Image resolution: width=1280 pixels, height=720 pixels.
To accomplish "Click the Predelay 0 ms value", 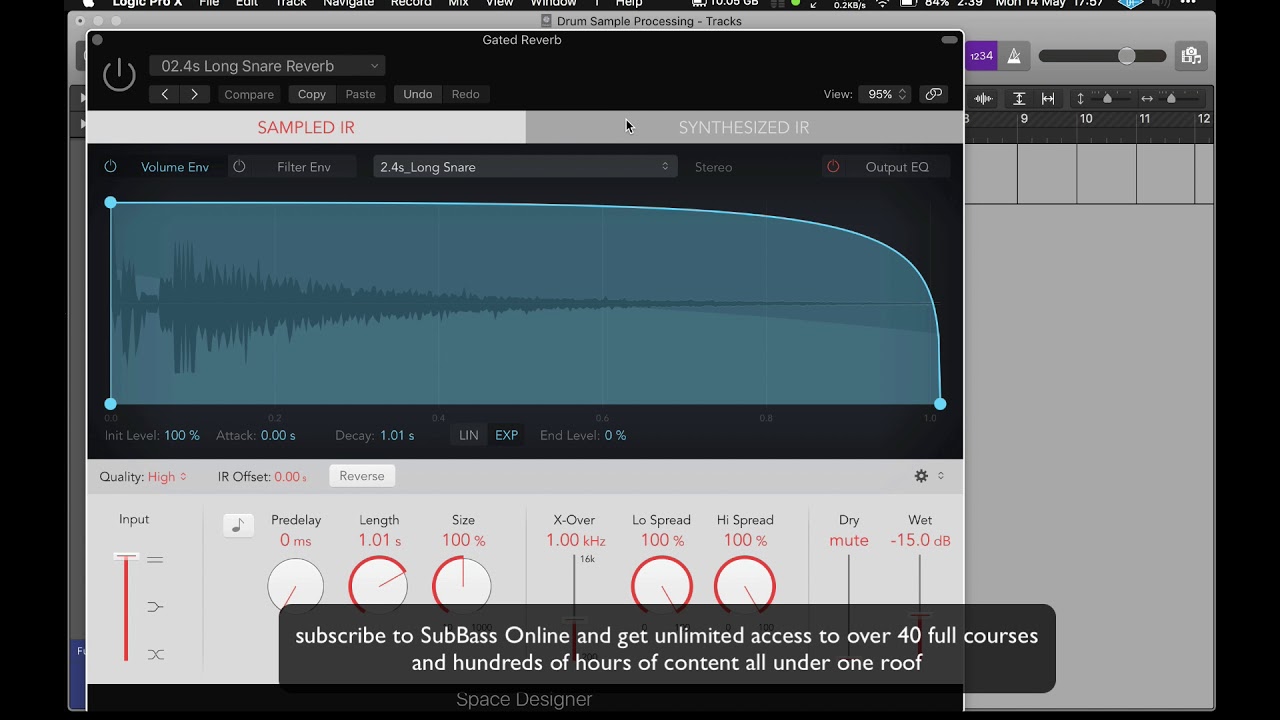I will pyautogui.click(x=296, y=541).
